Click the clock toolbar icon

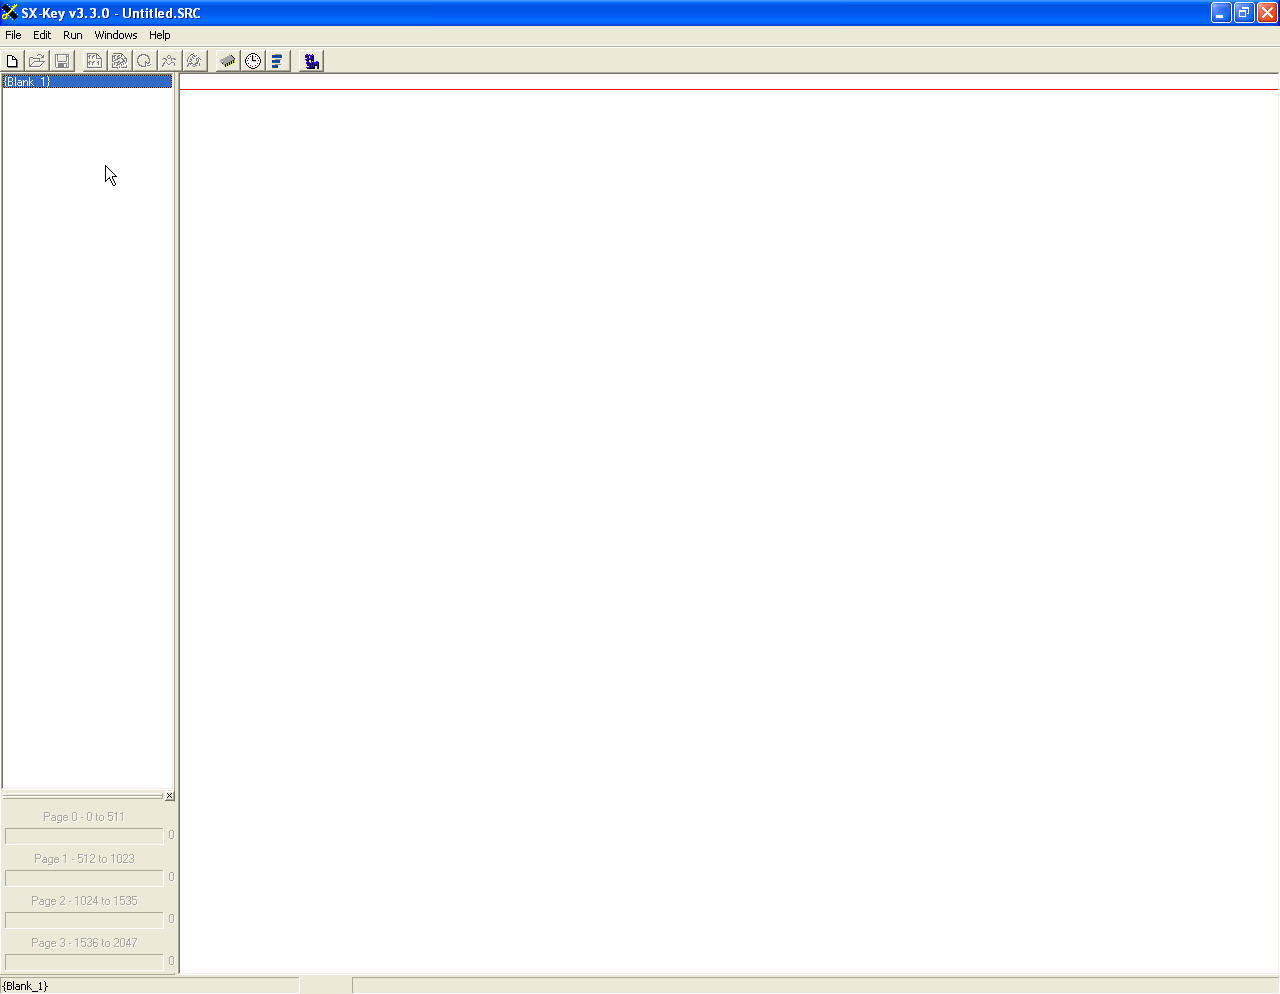pos(253,61)
